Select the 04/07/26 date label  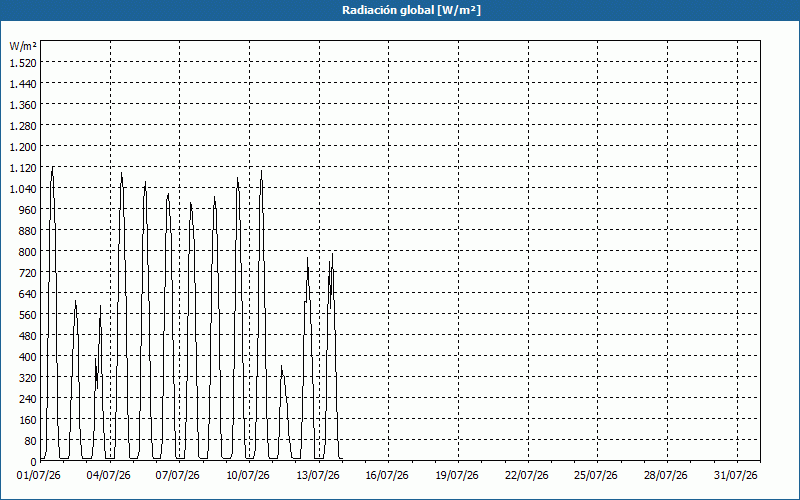pos(109,476)
